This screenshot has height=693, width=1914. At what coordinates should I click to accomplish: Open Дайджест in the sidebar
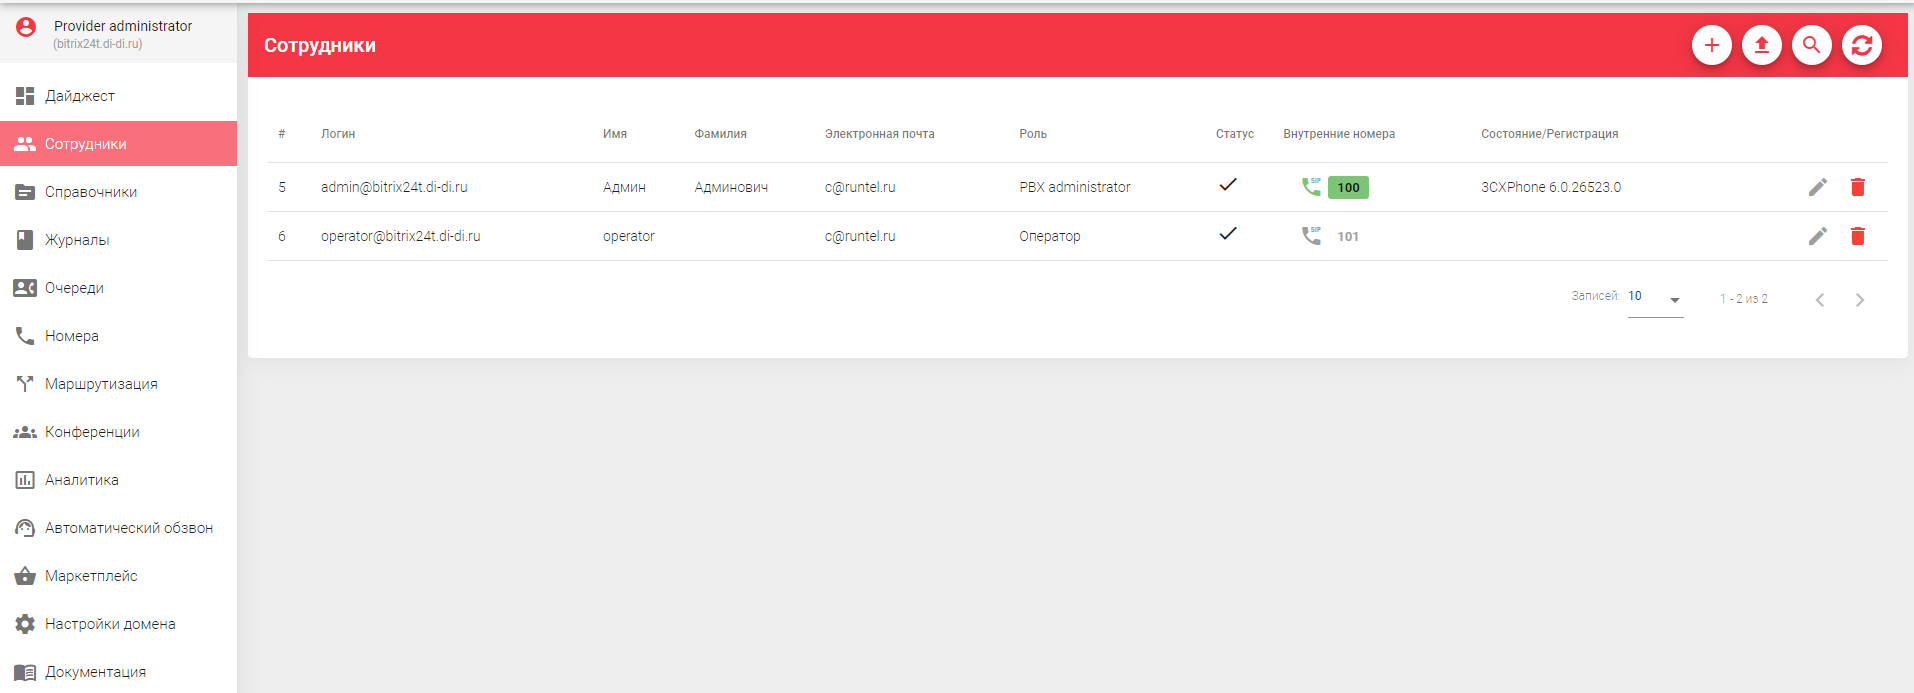pos(118,96)
